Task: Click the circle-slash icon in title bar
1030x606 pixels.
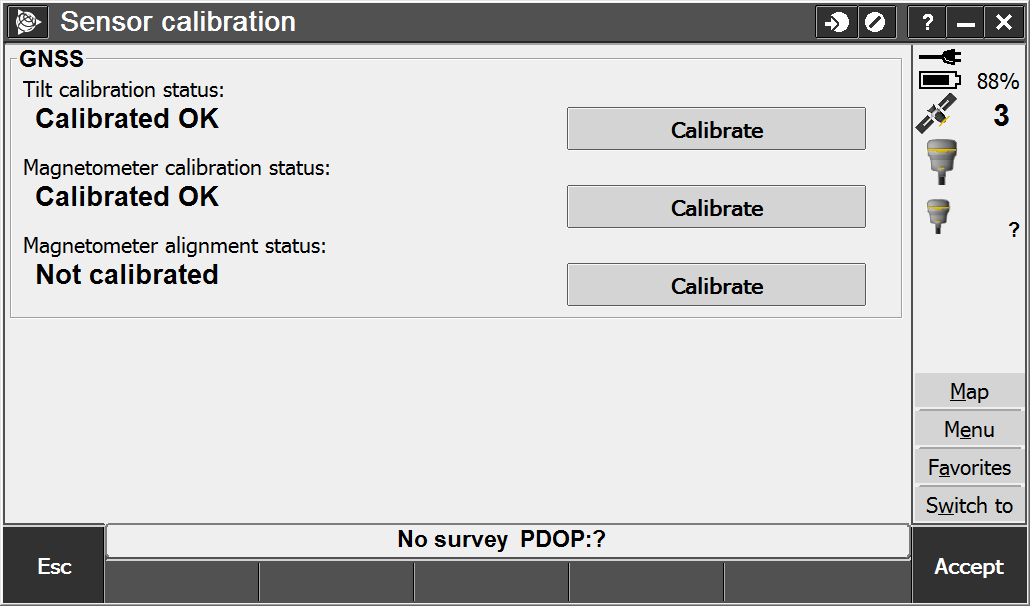Action: (x=876, y=23)
